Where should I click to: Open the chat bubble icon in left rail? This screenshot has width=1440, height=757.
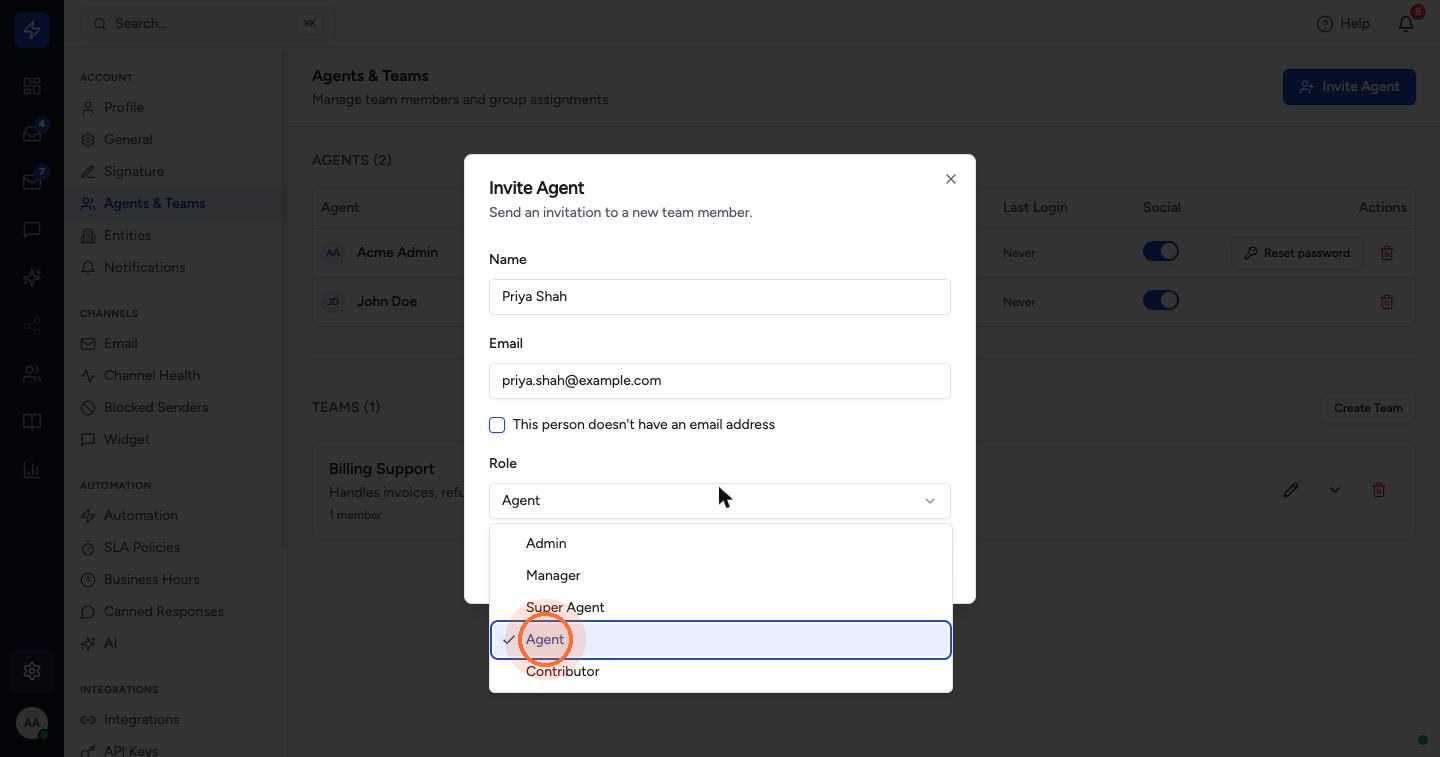[x=32, y=230]
